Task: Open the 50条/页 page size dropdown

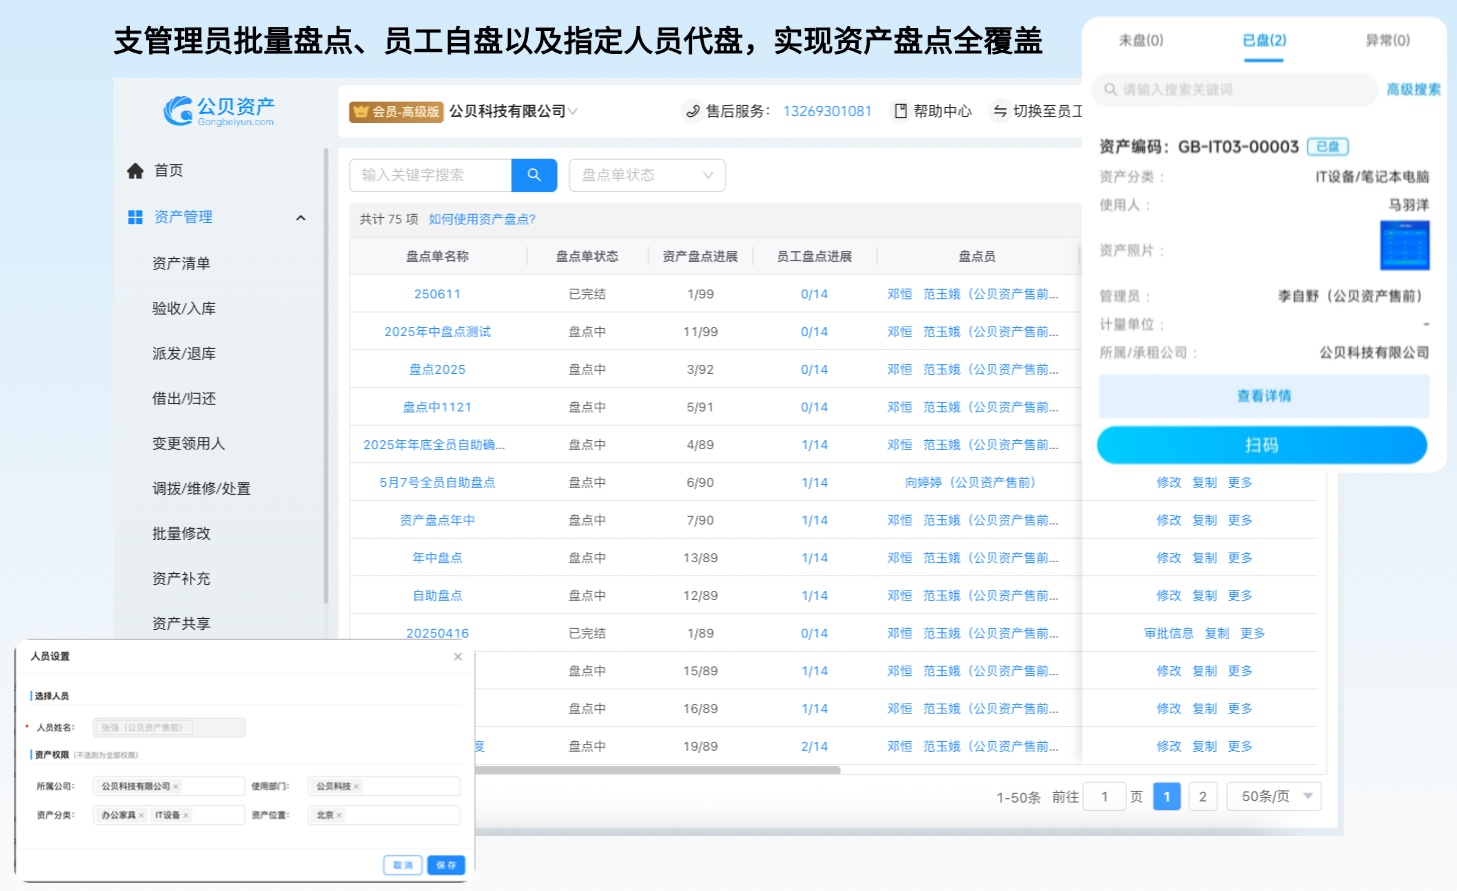Action: tap(1279, 796)
